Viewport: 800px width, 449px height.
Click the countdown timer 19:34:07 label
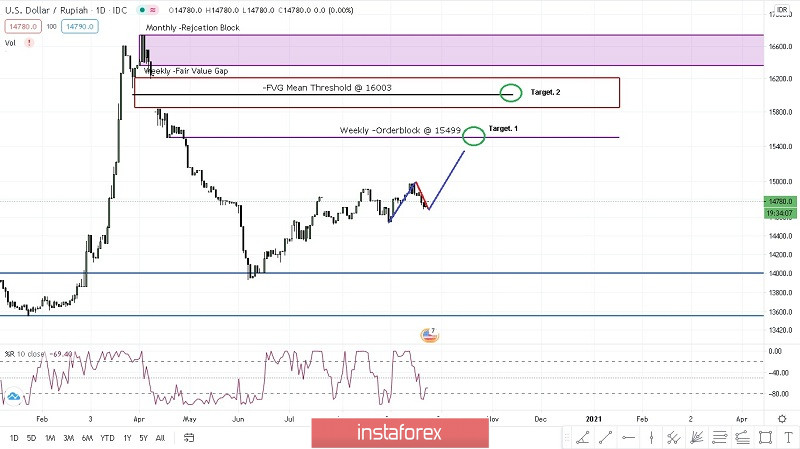pyautogui.click(x=781, y=213)
